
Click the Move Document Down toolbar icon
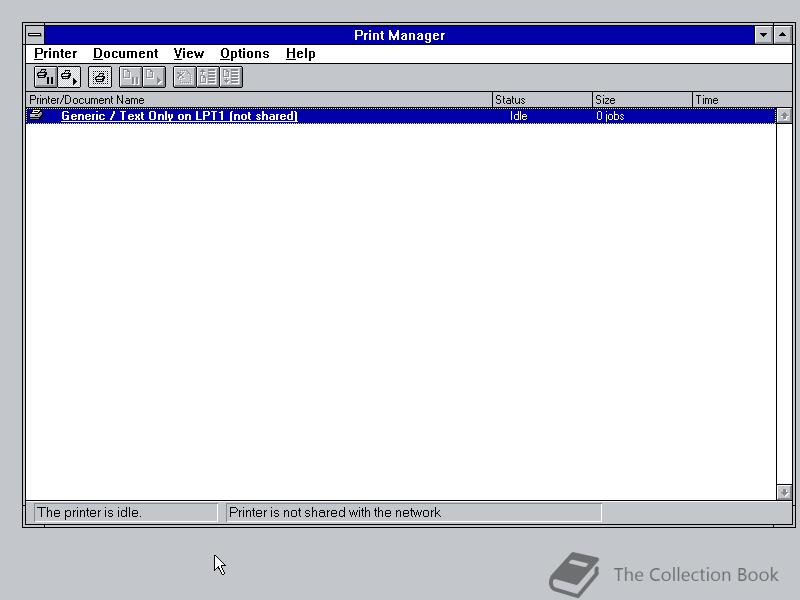[x=231, y=77]
